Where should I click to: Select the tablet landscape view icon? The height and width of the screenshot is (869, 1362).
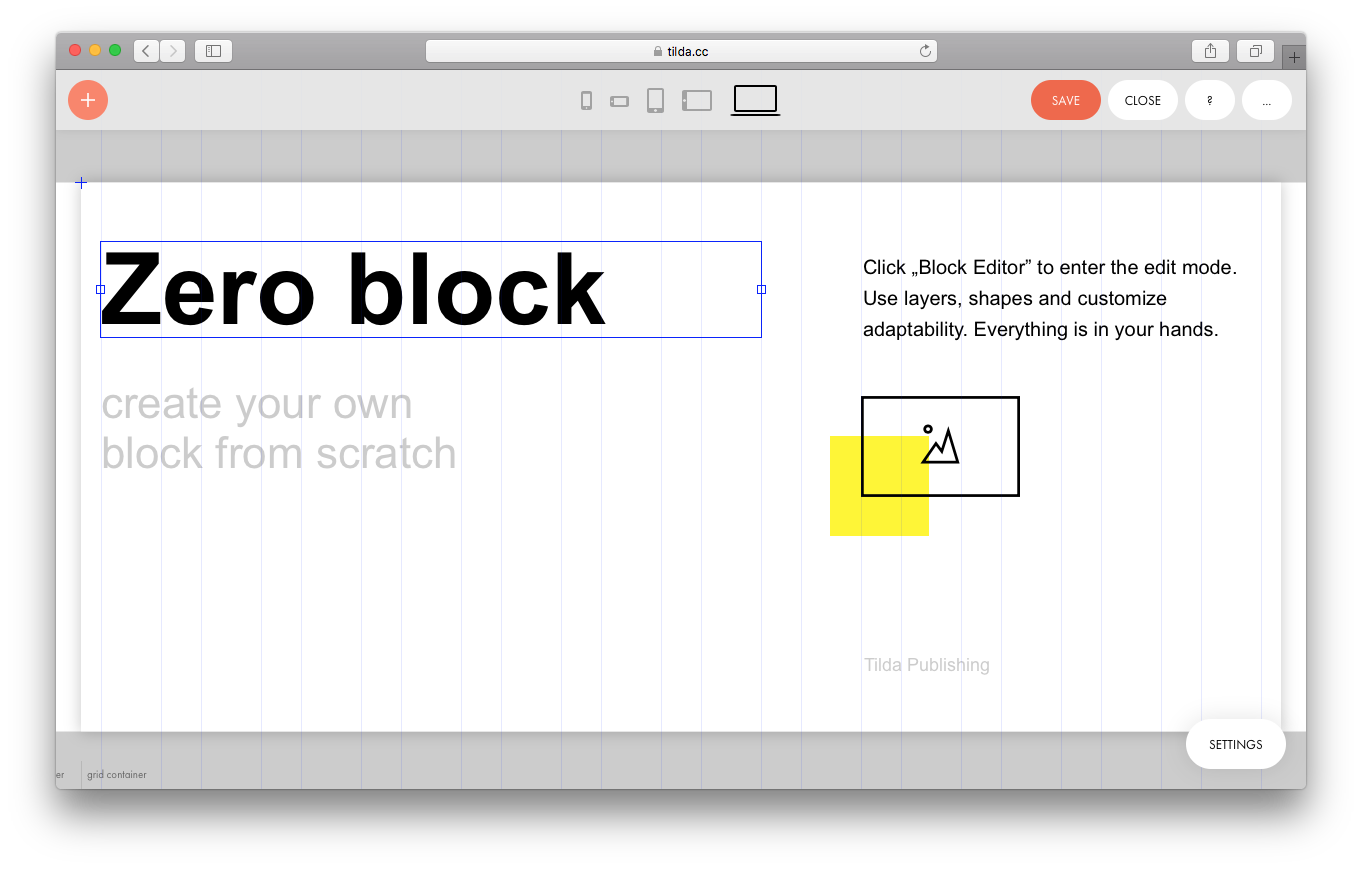(x=697, y=100)
